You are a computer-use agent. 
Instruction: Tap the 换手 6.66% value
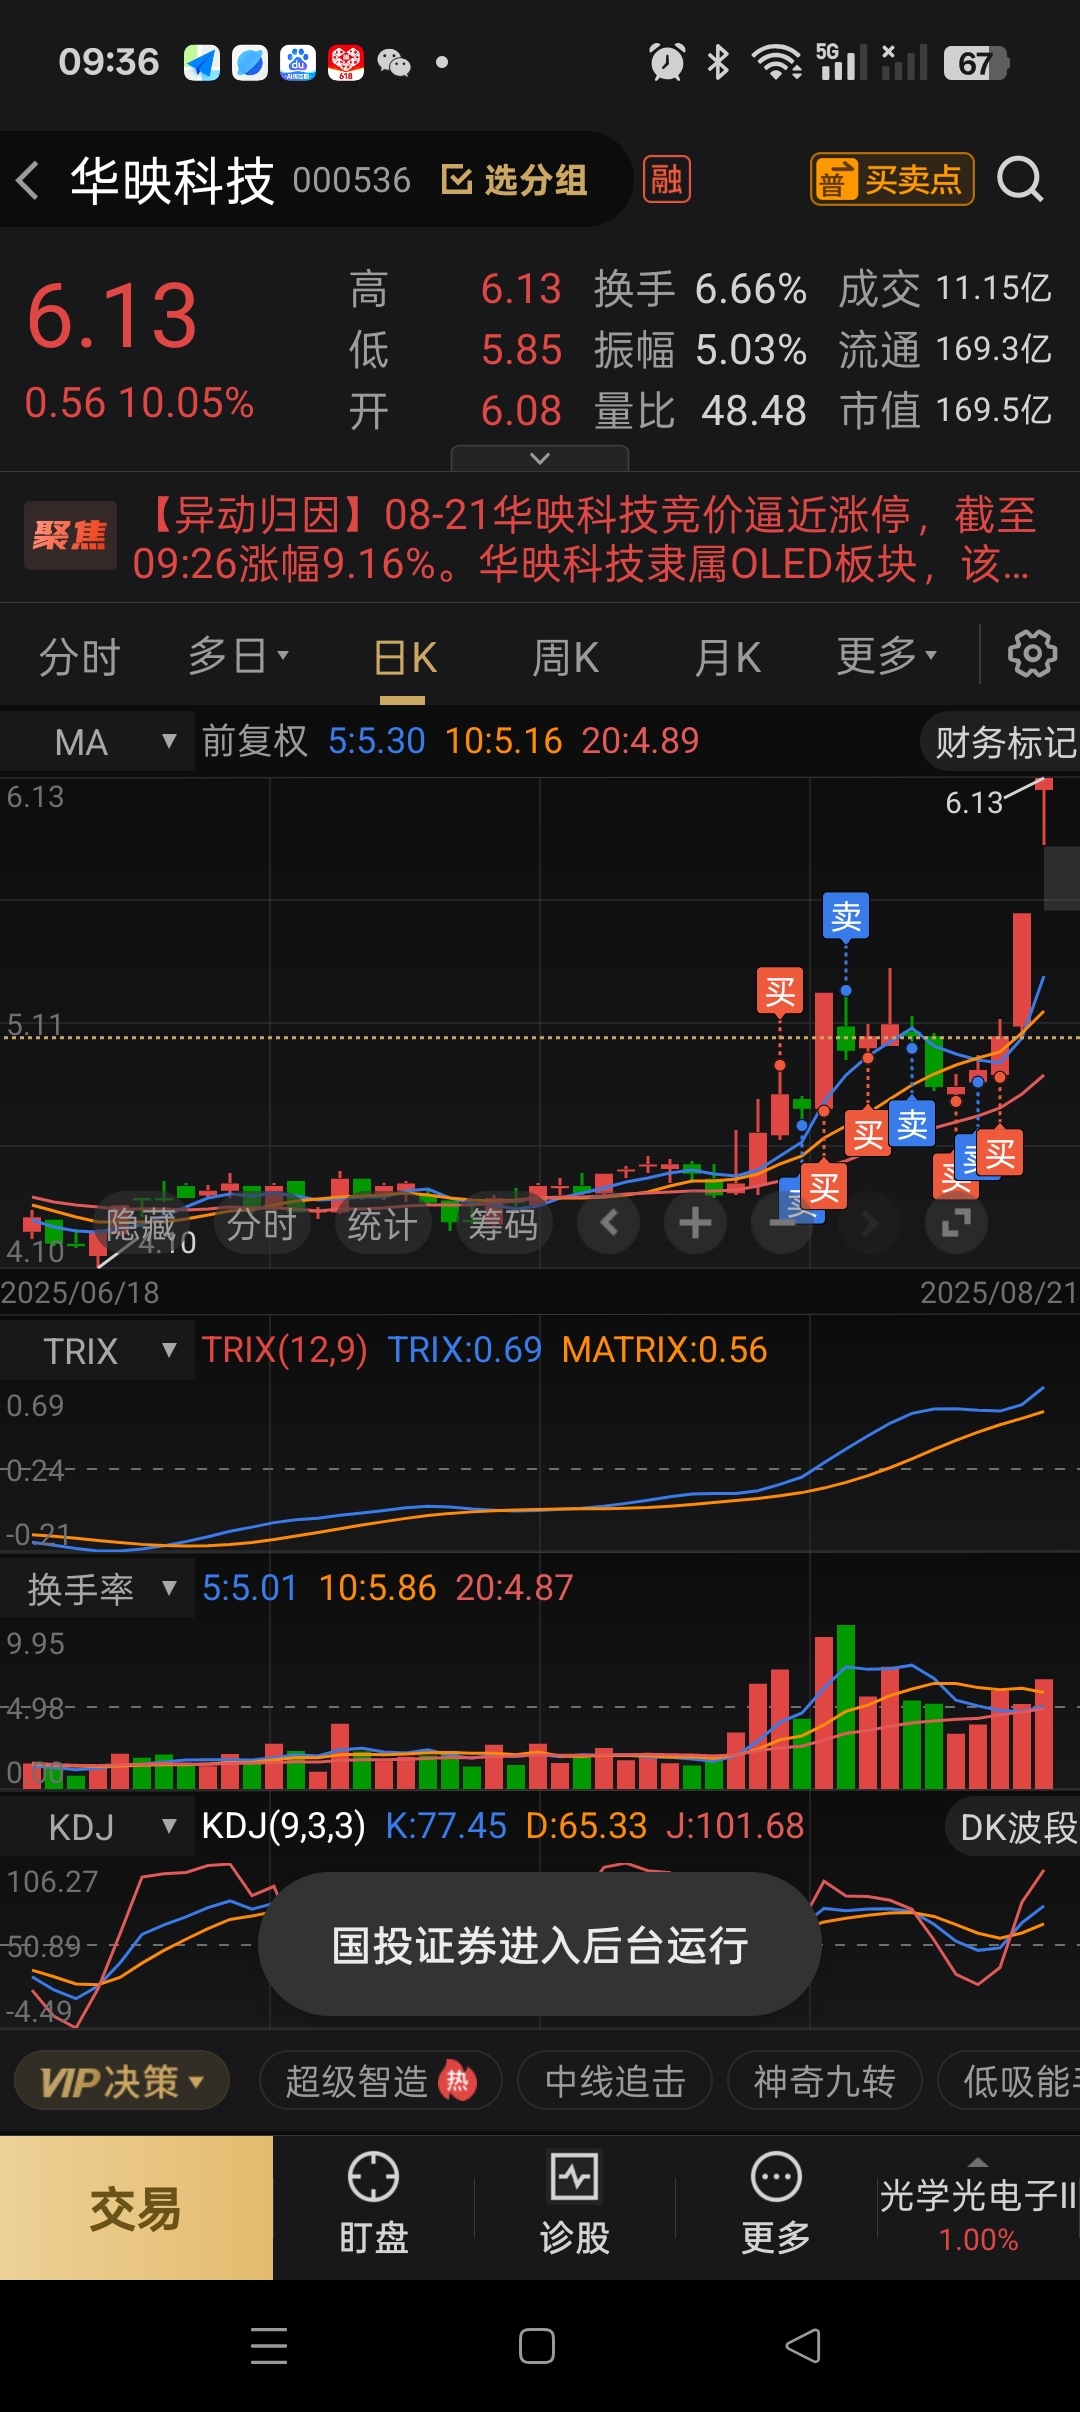[x=751, y=289]
